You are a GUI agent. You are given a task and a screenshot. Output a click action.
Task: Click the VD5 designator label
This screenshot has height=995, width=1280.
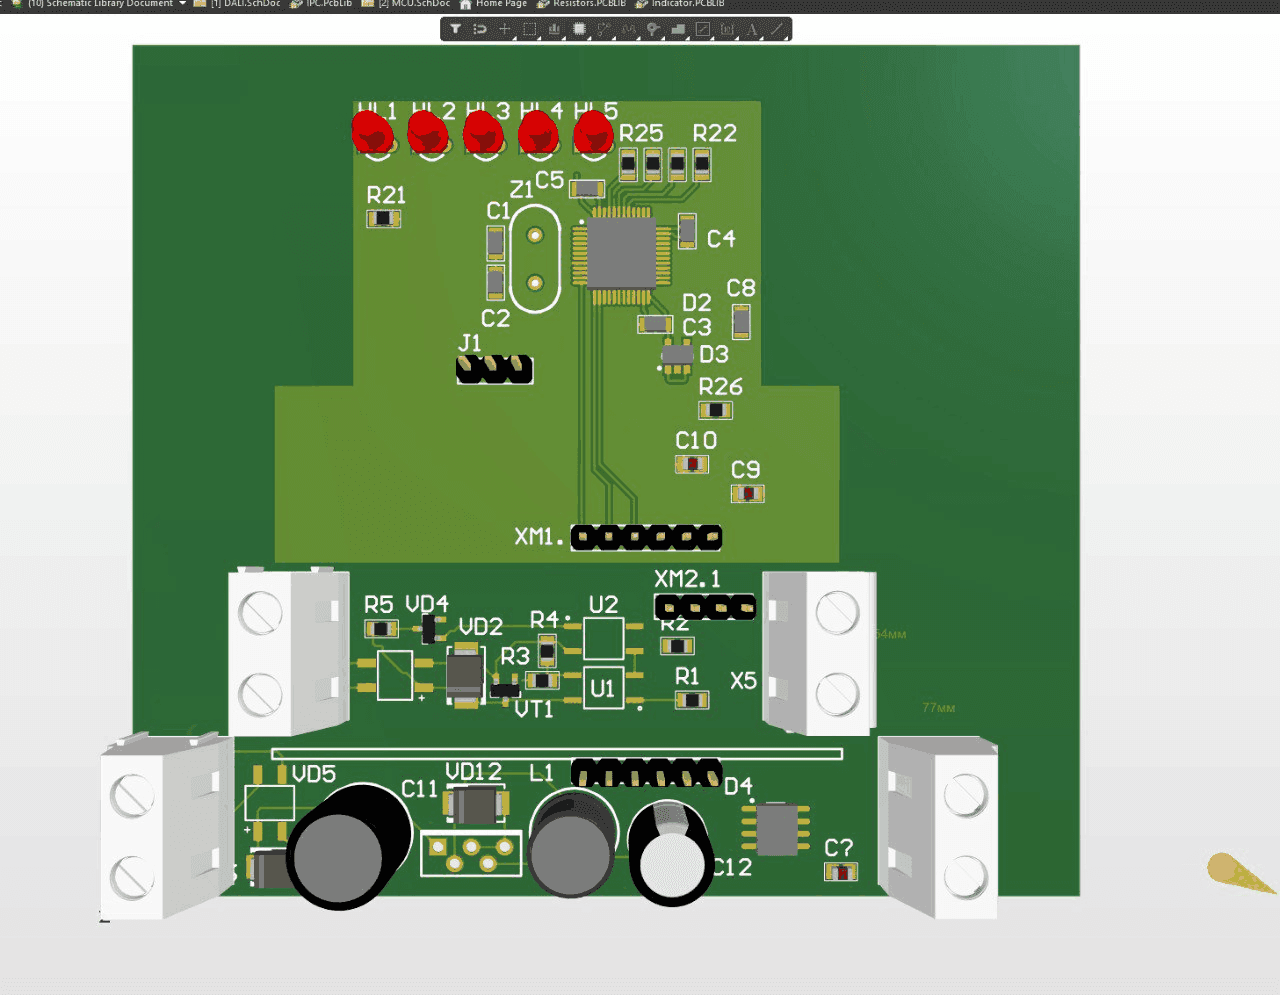click(313, 774)
